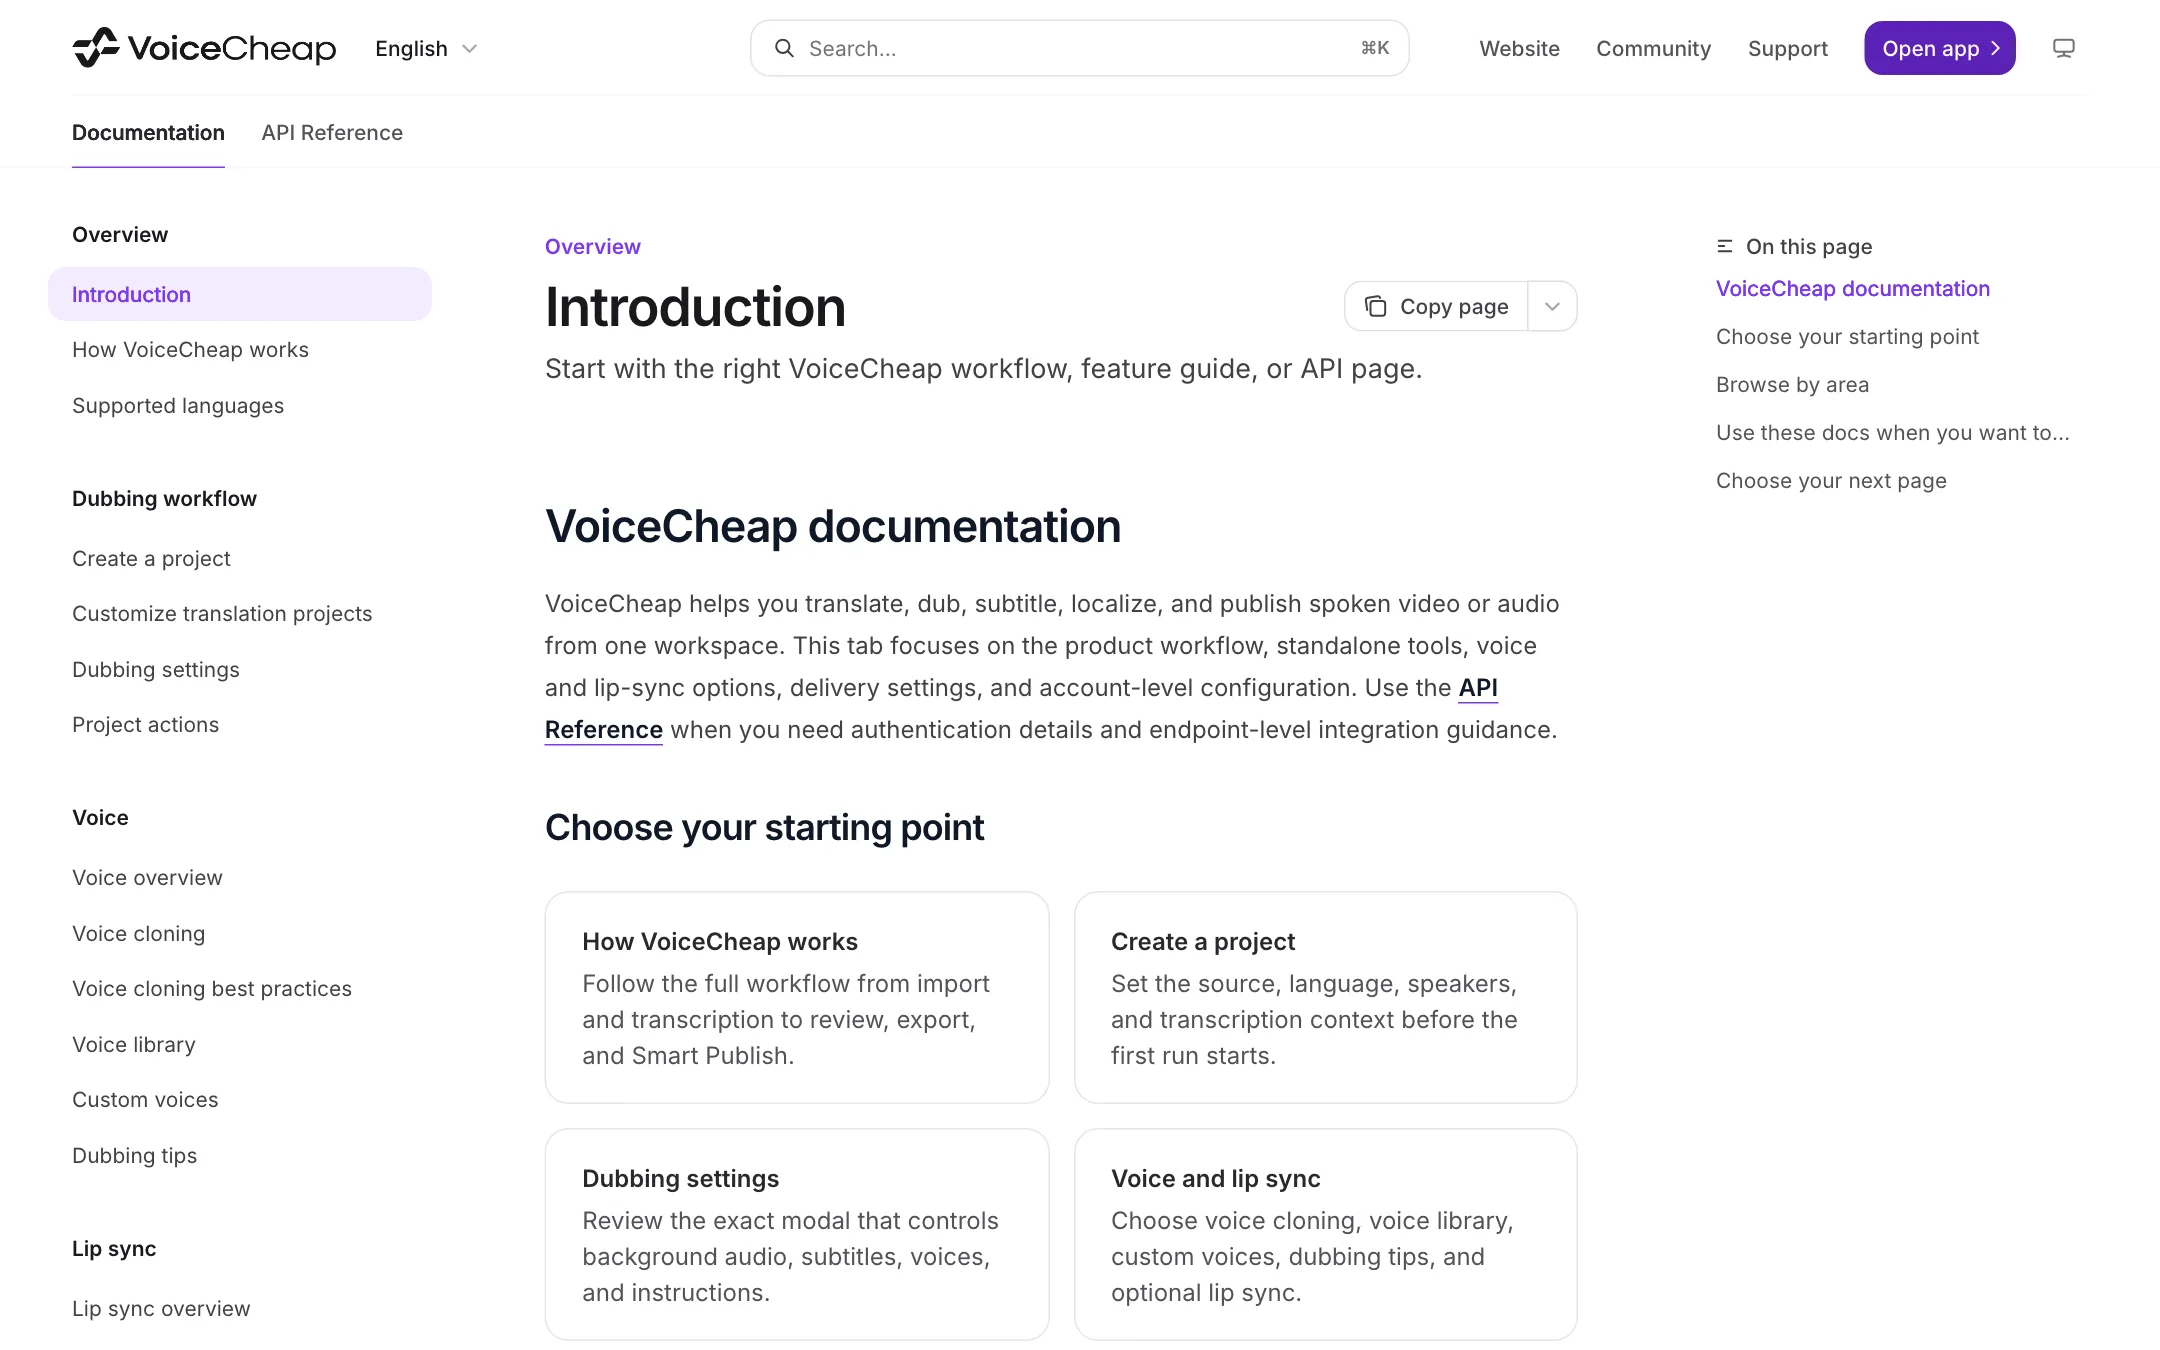Jump to Choose your starting point
The image size is (2160, 1350).
click(1847, 336)
